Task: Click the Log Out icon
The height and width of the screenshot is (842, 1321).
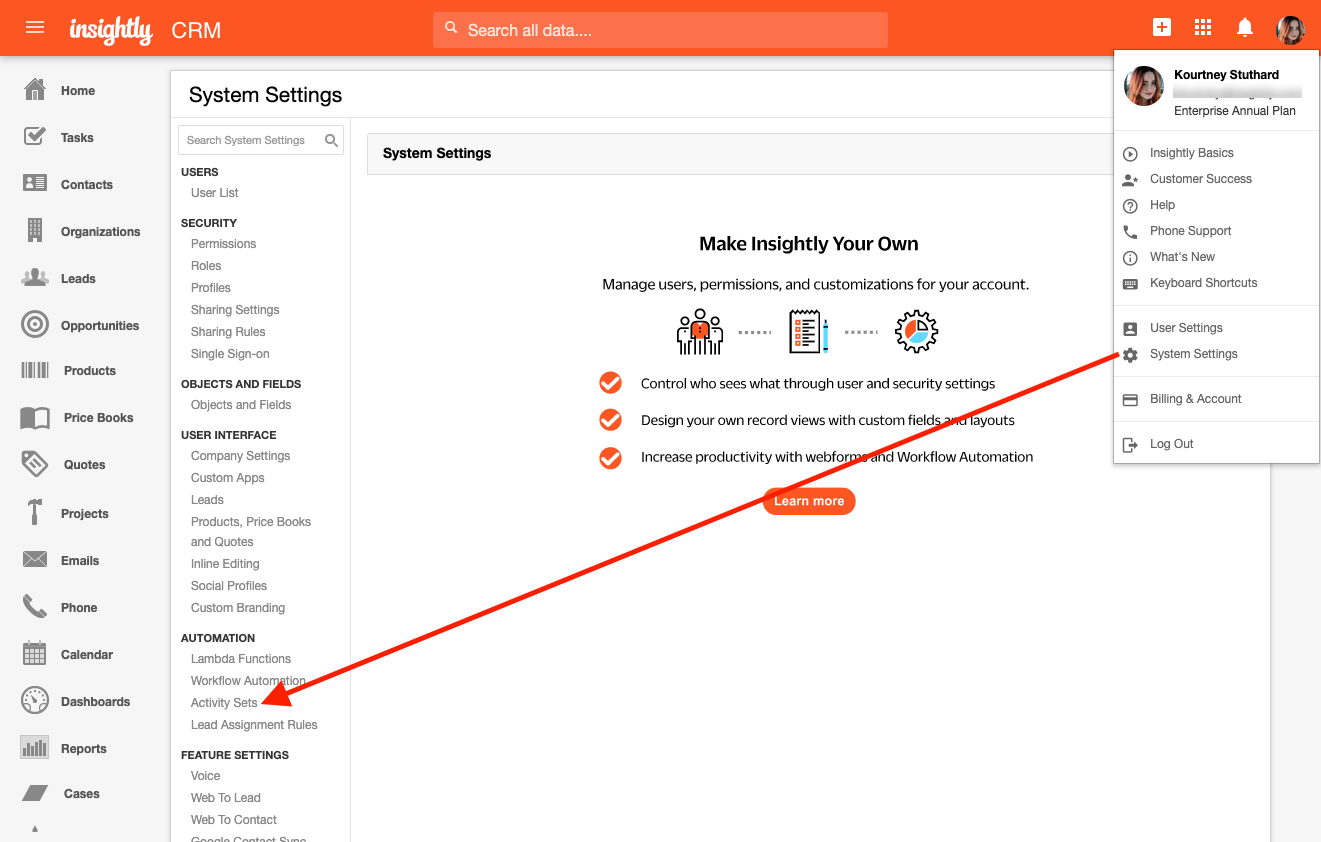Action: click(x=1130, y=444)
